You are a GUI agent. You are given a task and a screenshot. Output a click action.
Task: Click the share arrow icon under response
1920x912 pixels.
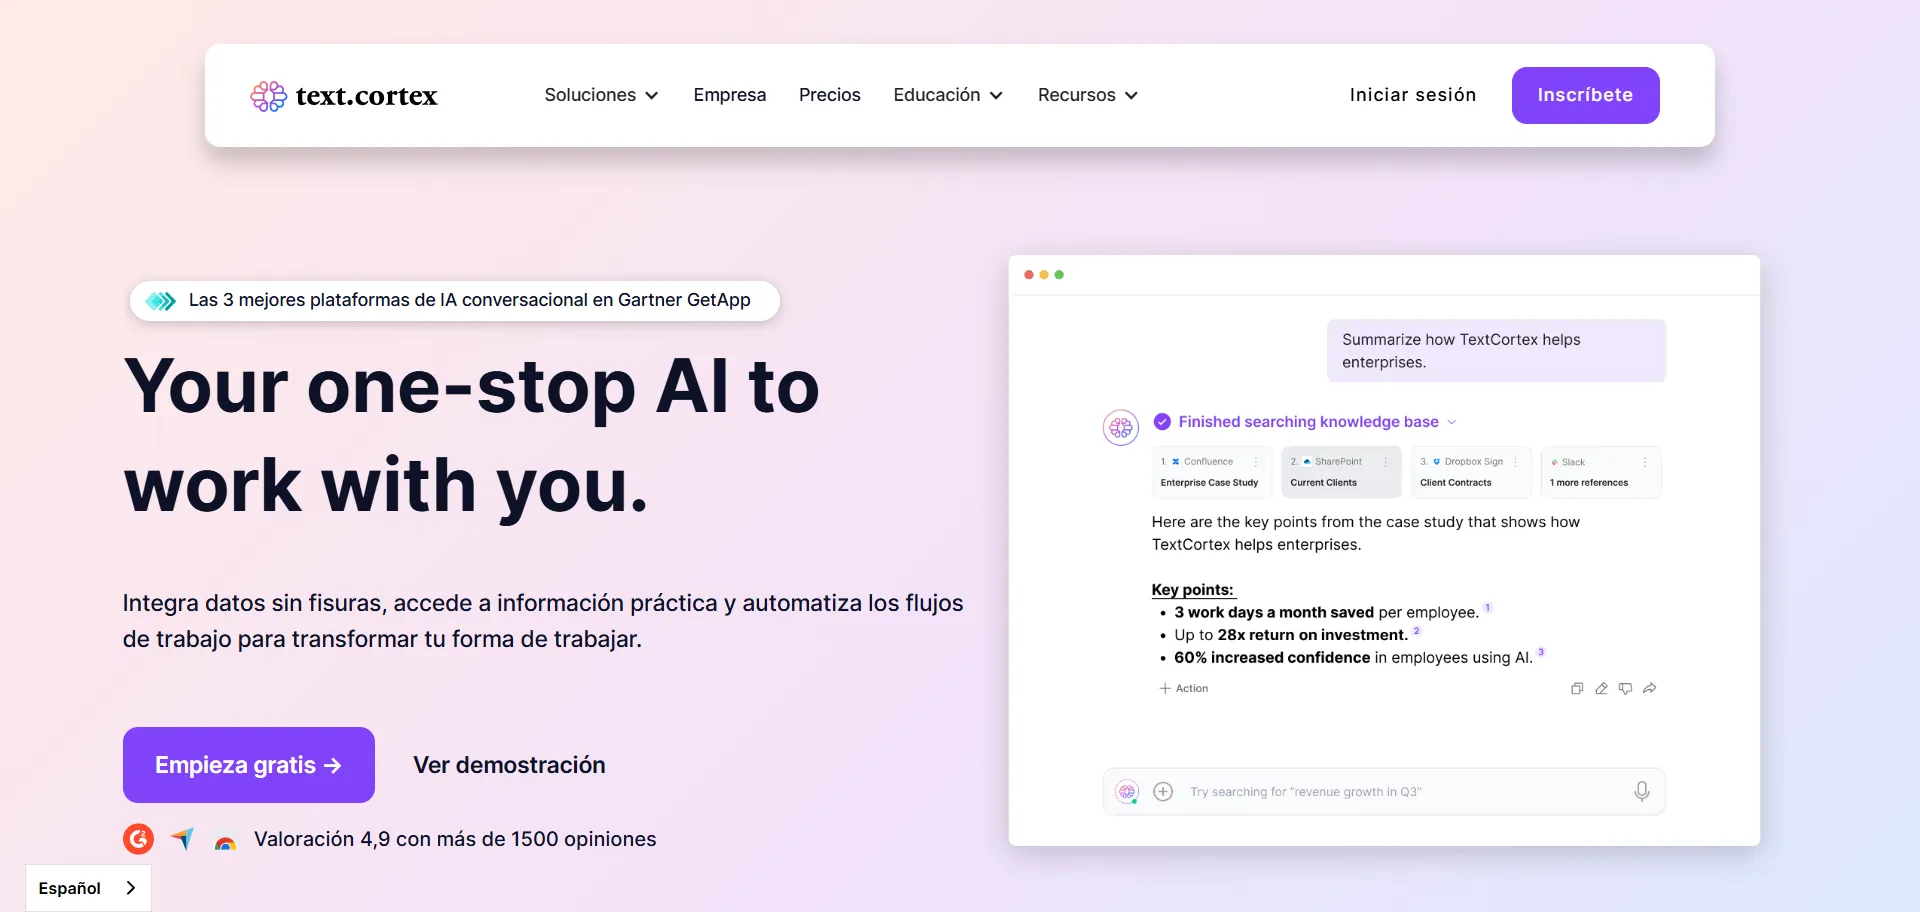(x=1650, y=688)
